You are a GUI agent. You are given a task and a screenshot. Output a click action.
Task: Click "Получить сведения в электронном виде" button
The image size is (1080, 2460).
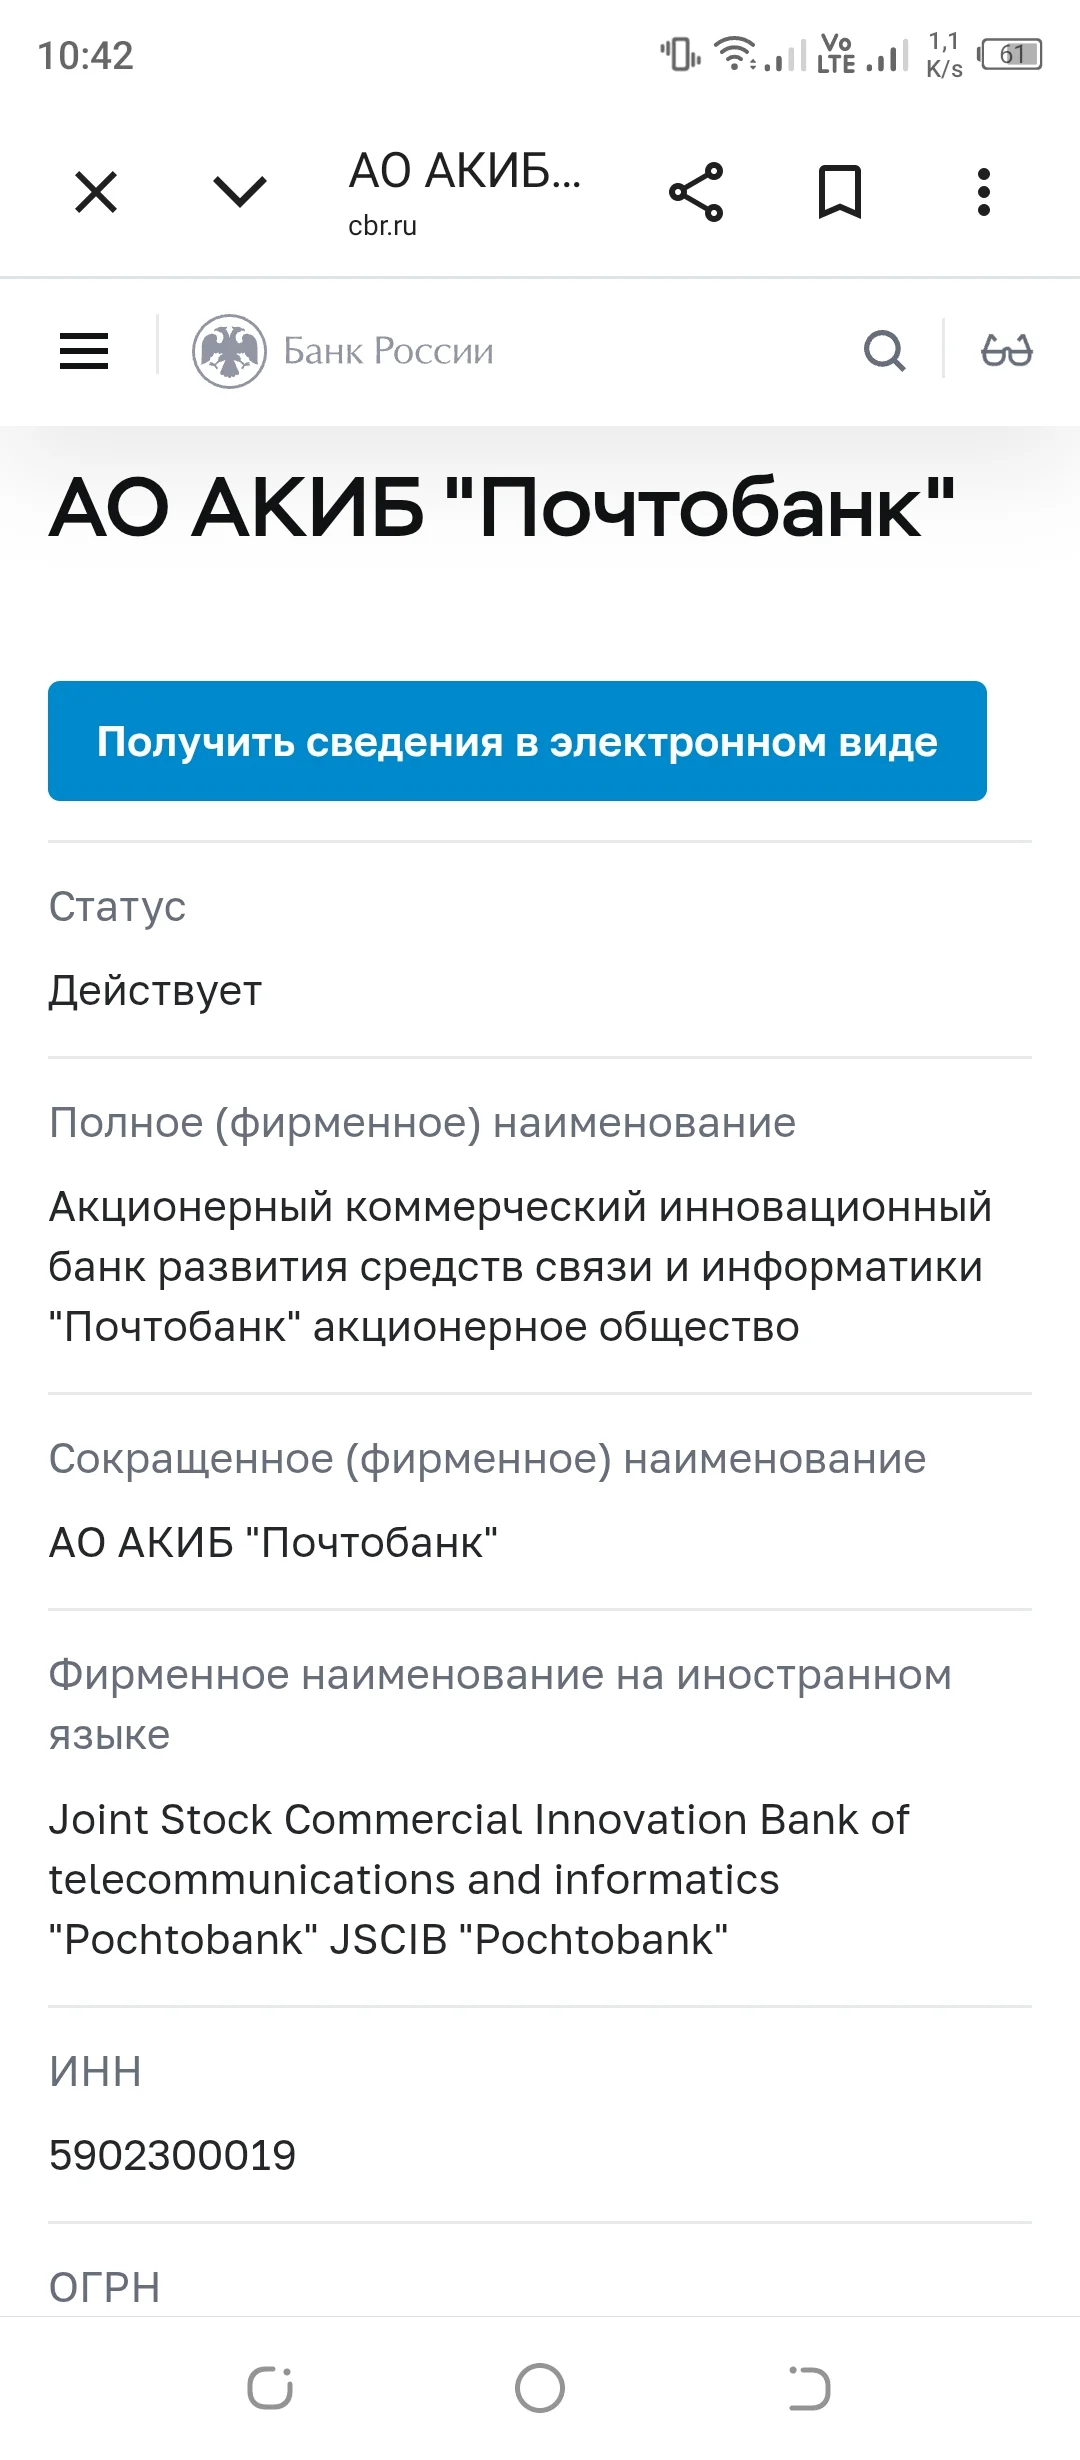pyautogui.click(x=517, y=741)
